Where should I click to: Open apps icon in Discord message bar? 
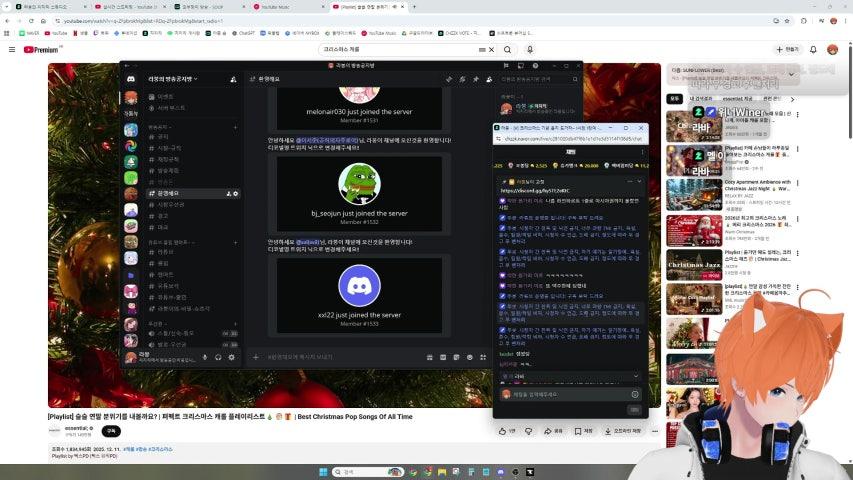(483, 357)
